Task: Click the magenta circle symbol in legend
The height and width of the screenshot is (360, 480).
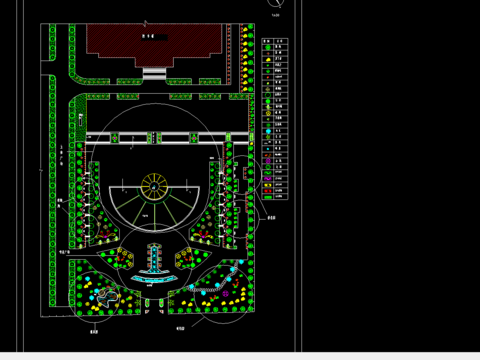Action: (268, 161)
